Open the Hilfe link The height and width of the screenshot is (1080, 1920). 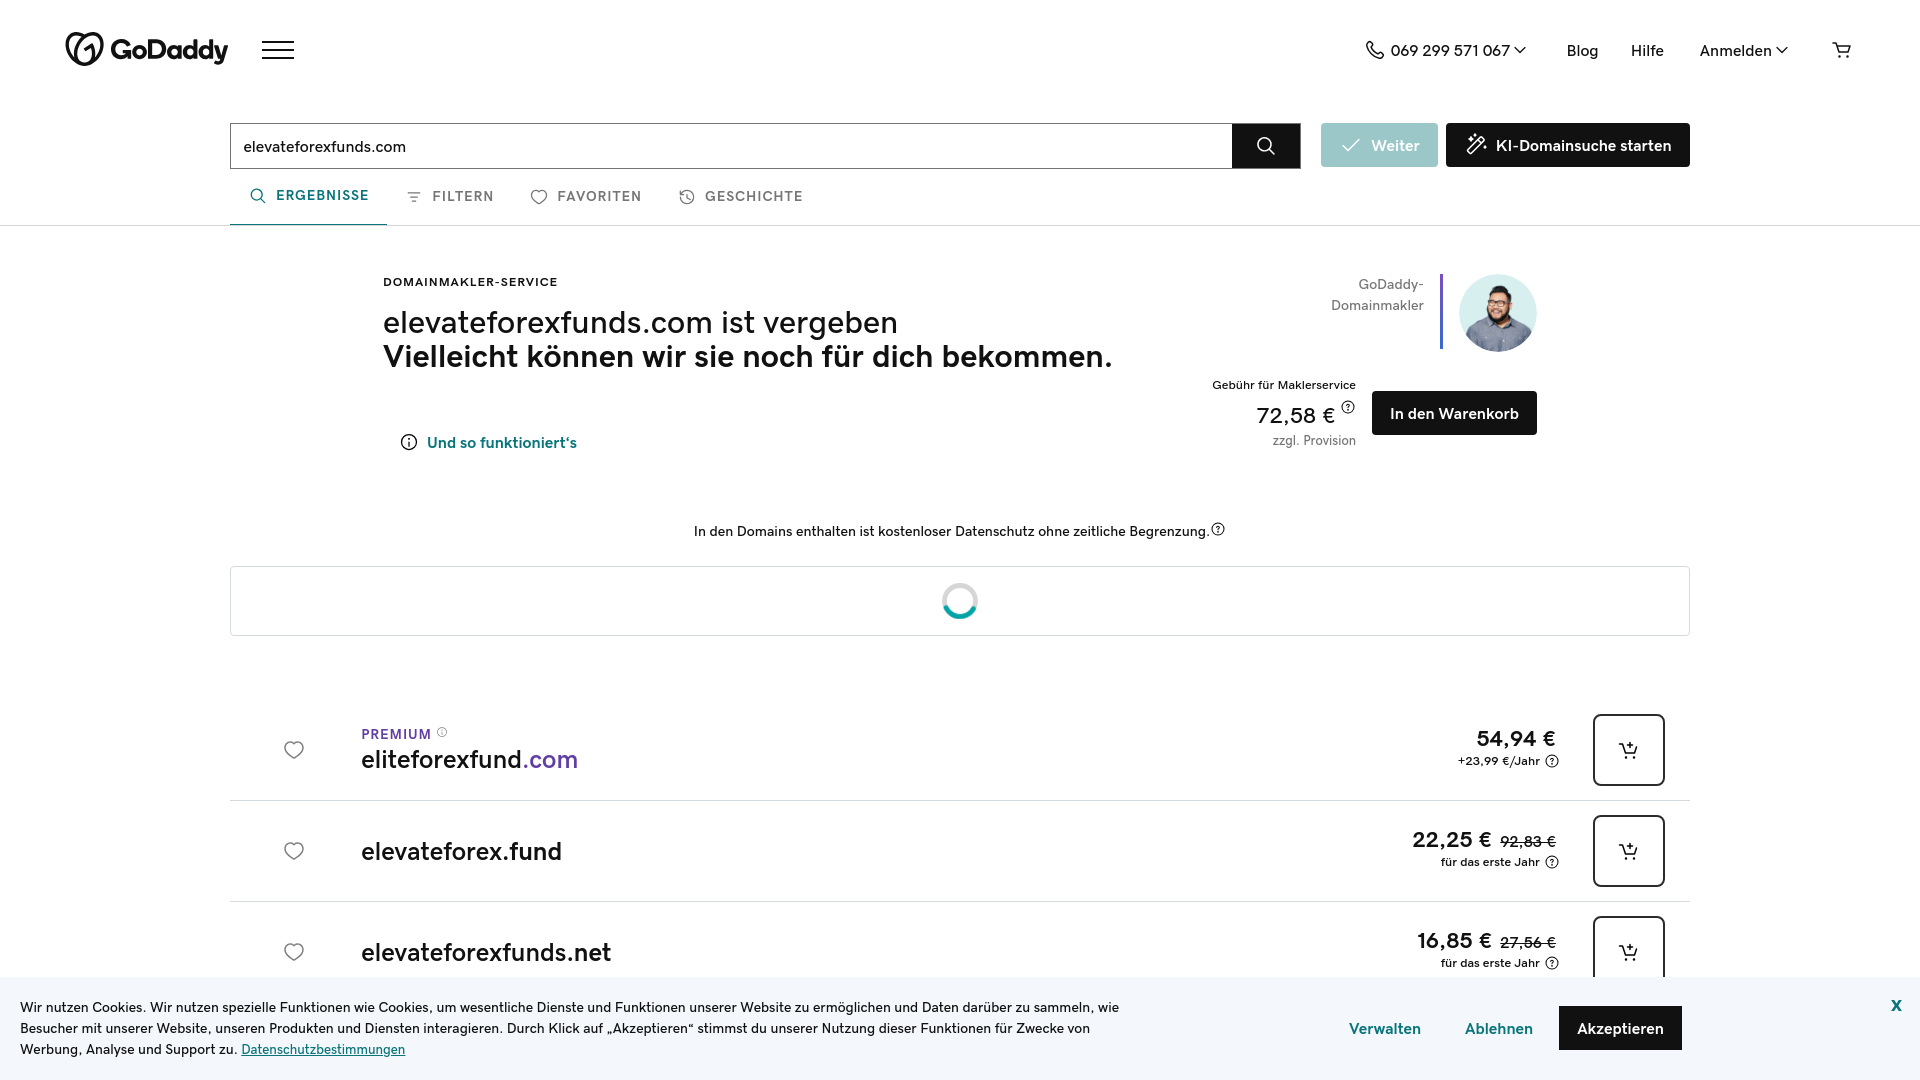(1647, 50)
